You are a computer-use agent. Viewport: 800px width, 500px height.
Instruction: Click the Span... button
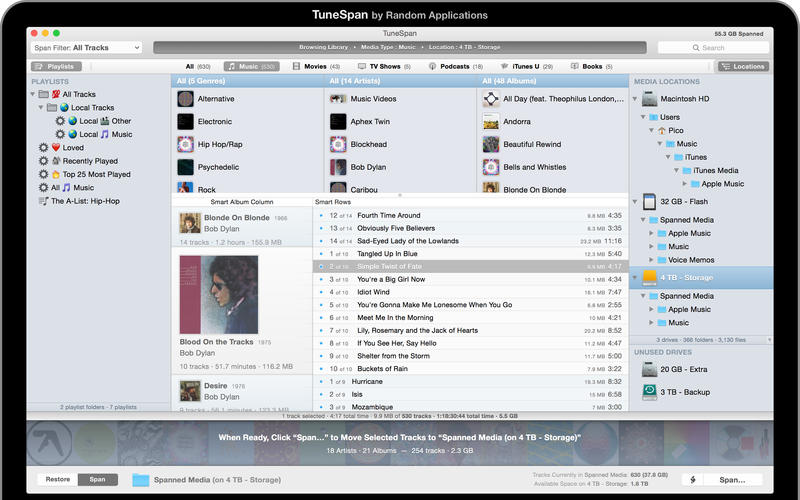coord(732,480)
